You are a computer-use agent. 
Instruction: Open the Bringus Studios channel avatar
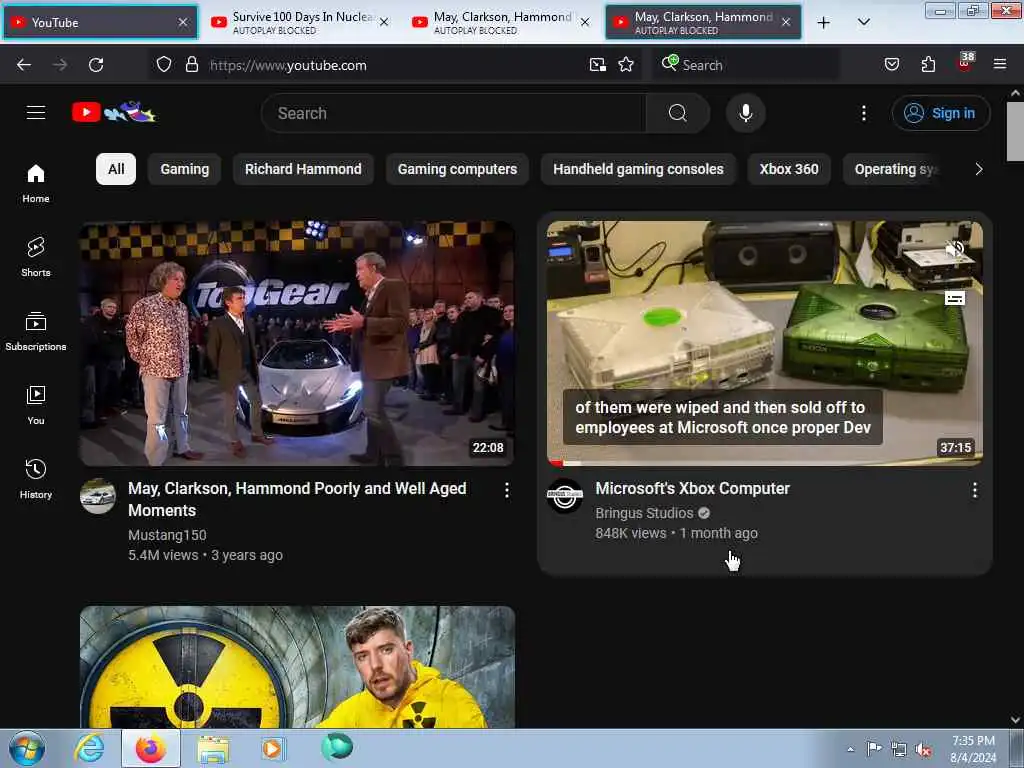click(565, 496)
